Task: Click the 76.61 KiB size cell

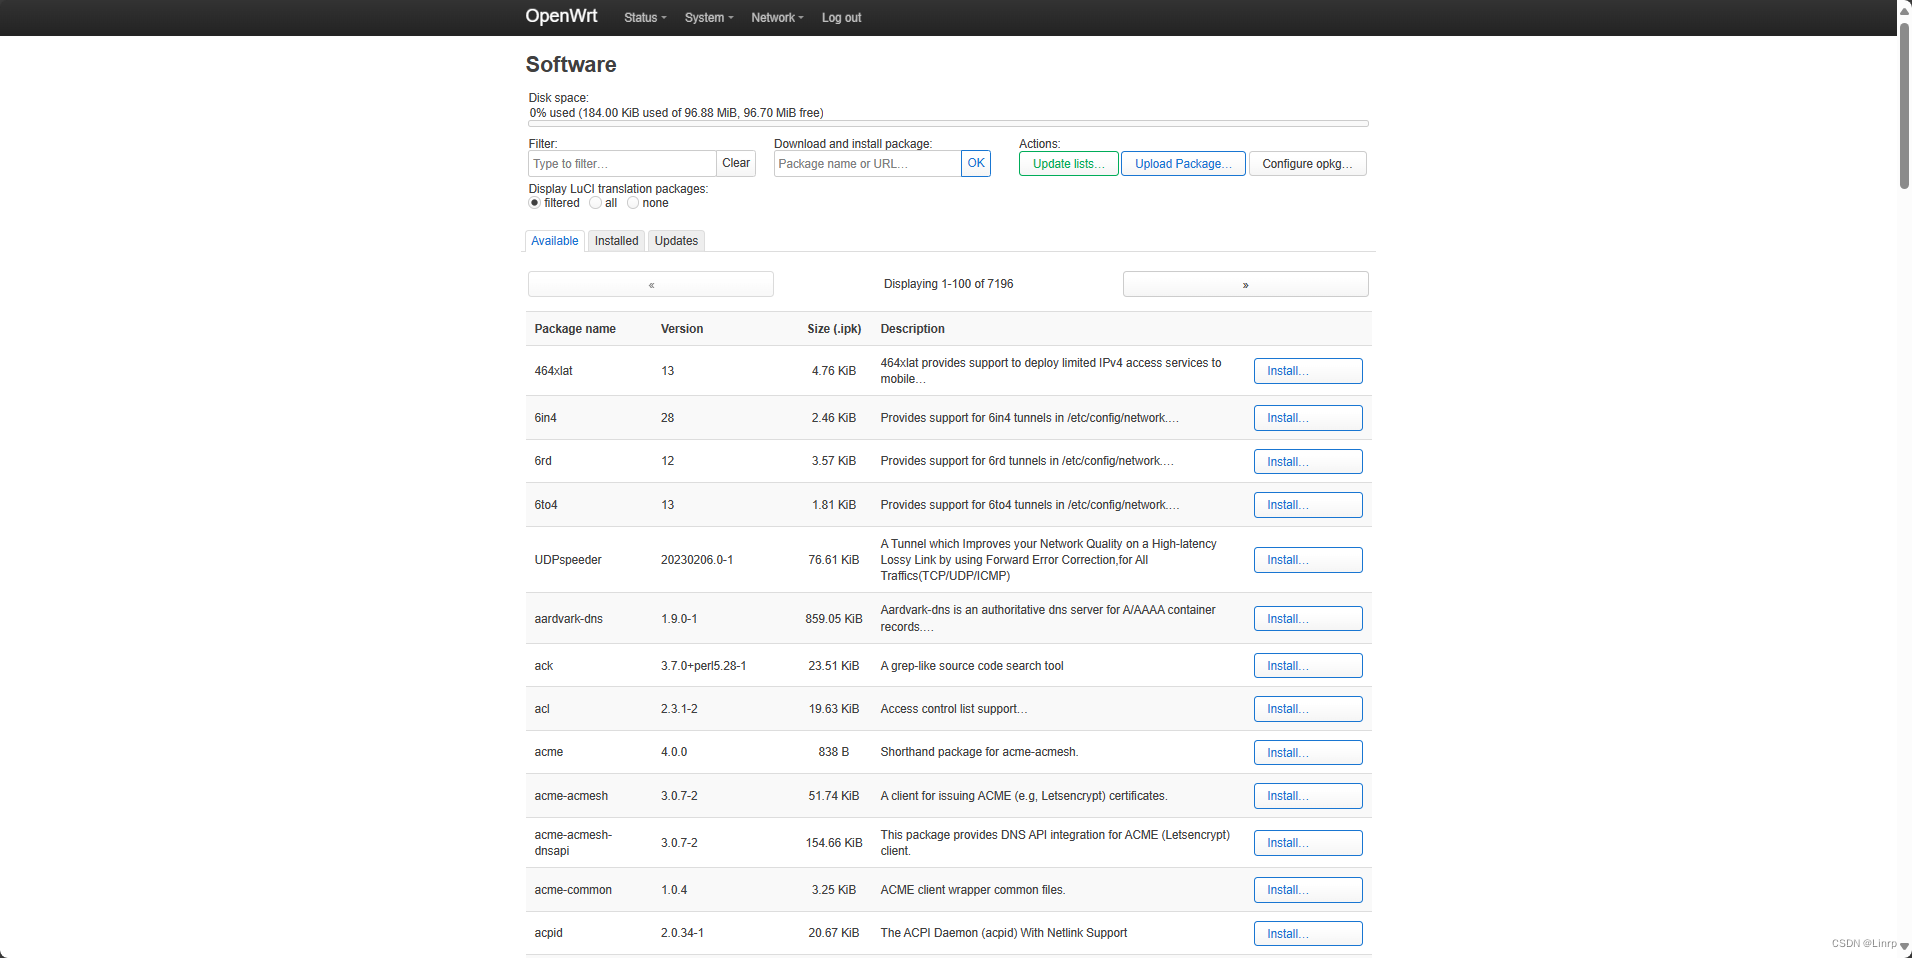Action: tap(834, 560)
